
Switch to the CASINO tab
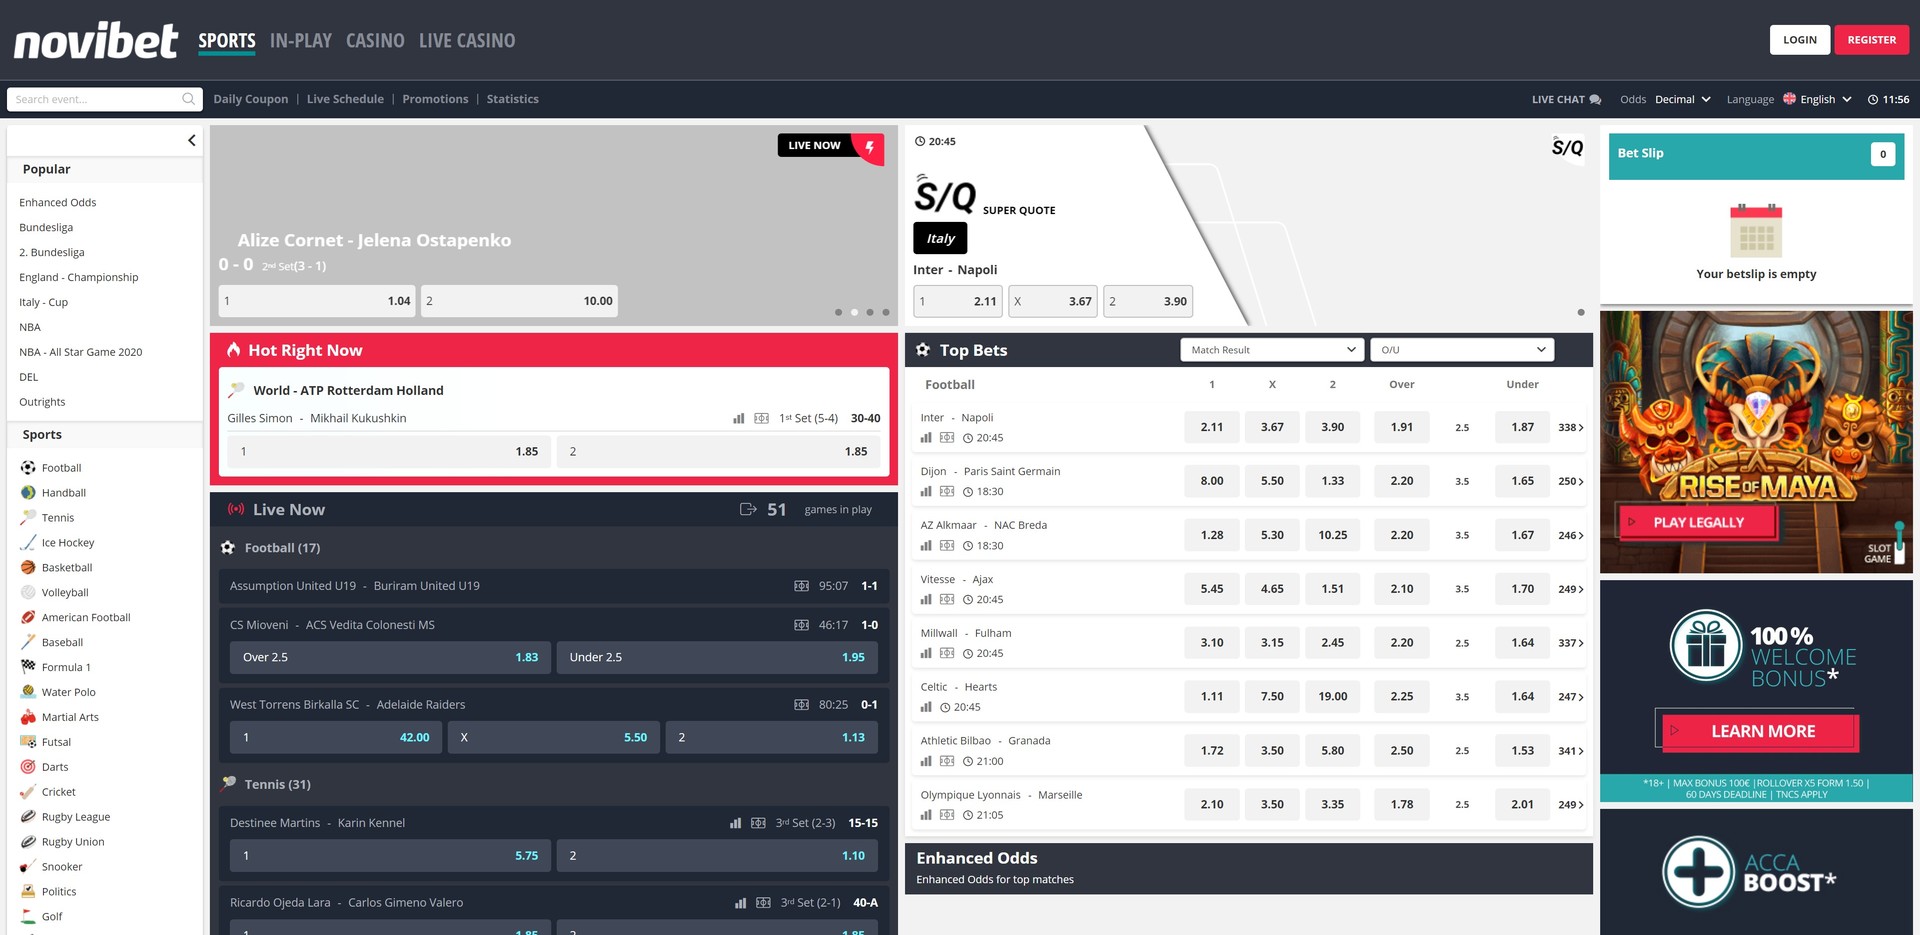coord(375,41)
